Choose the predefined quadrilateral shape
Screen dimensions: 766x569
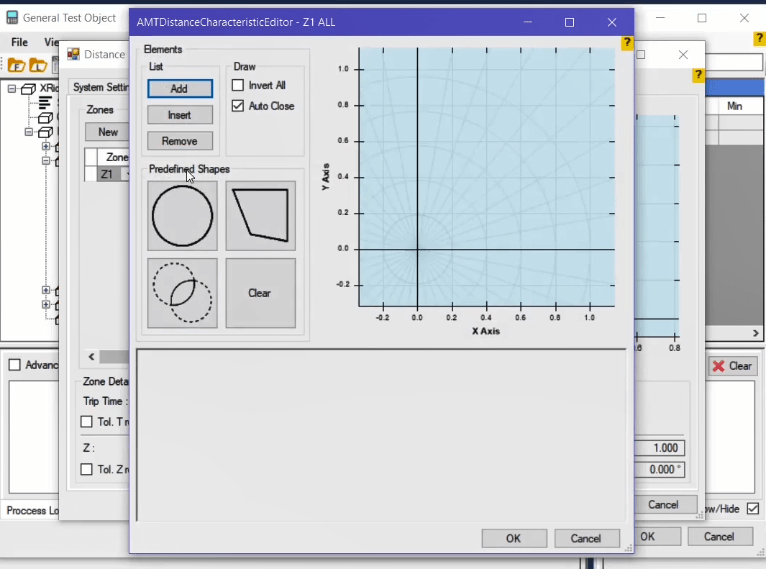[x=260, y=216]
